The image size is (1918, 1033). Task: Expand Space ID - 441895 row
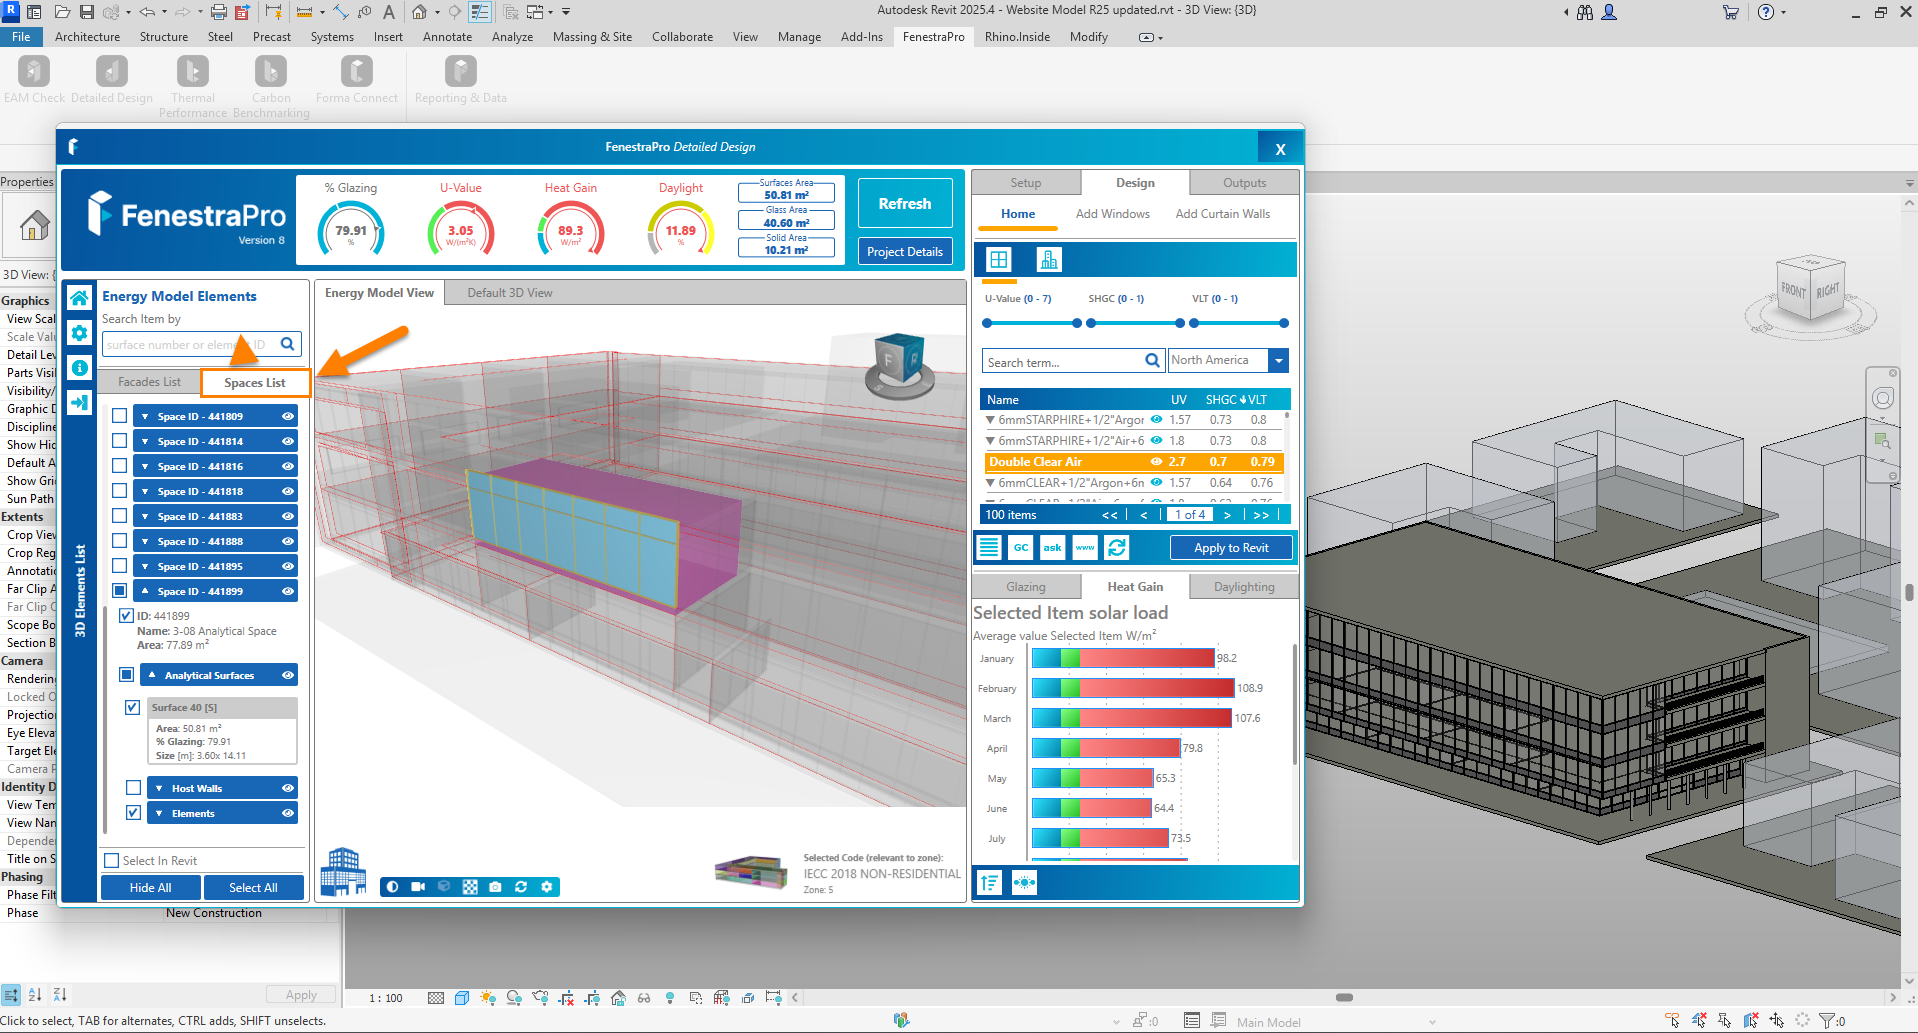145,566
